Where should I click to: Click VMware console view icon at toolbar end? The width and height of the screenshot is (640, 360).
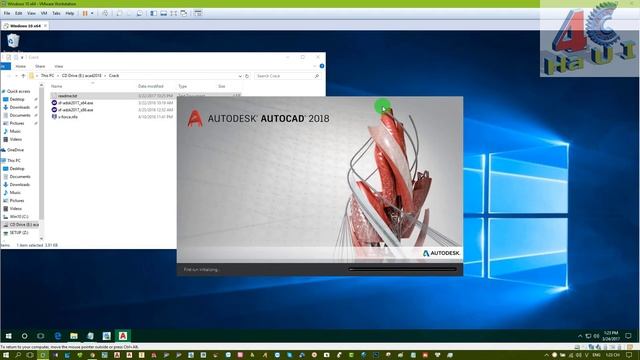[x=198, y=13]
